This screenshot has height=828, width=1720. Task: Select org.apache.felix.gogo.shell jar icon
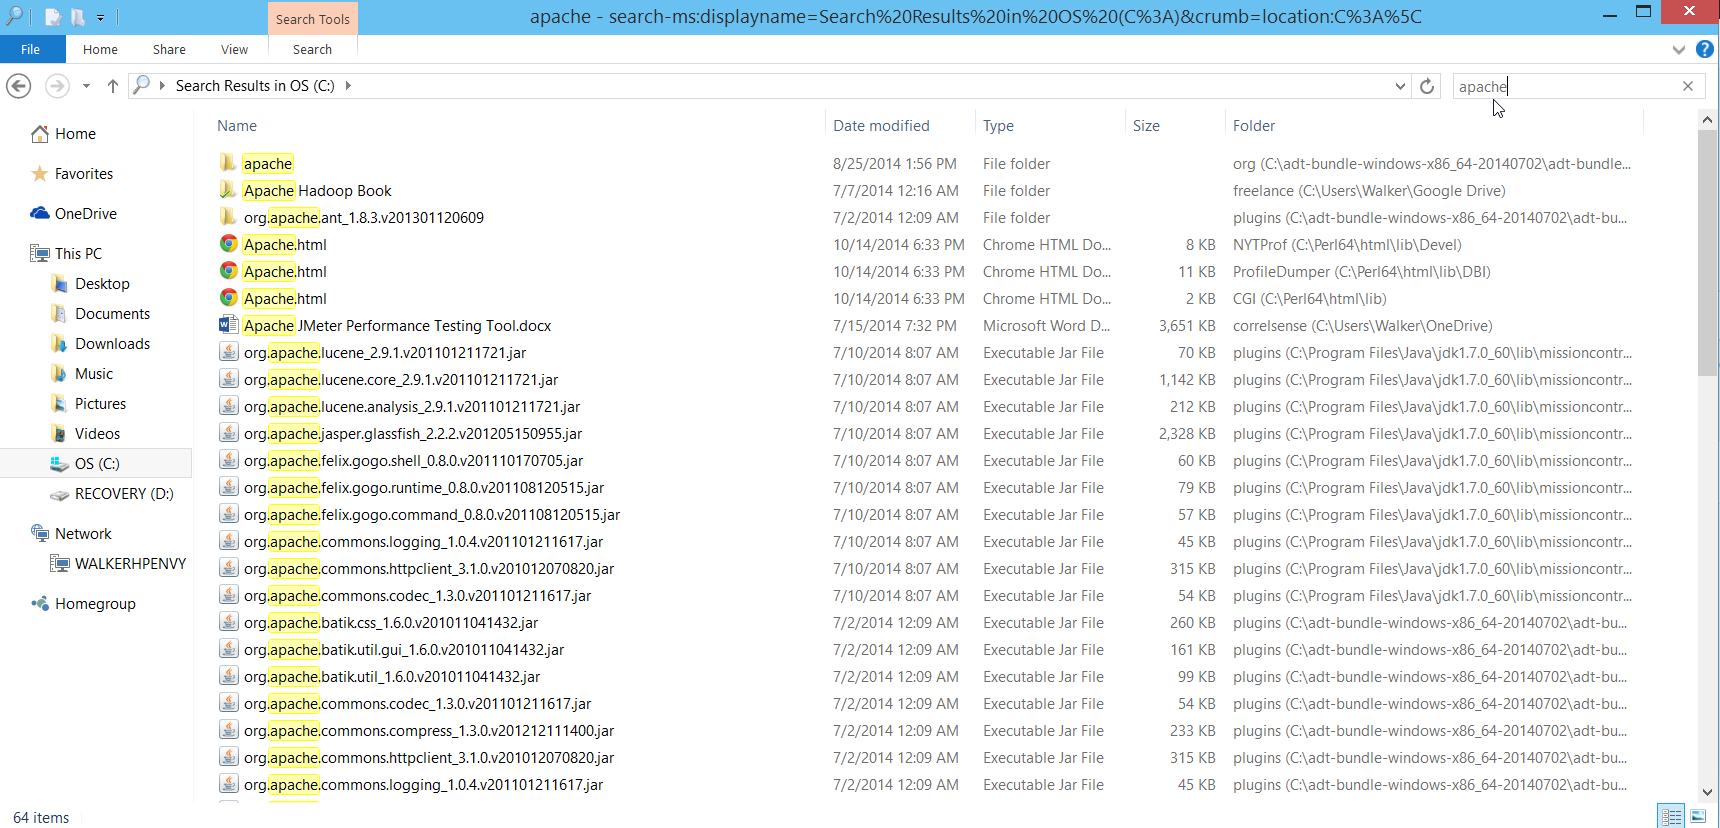point(229,460)
